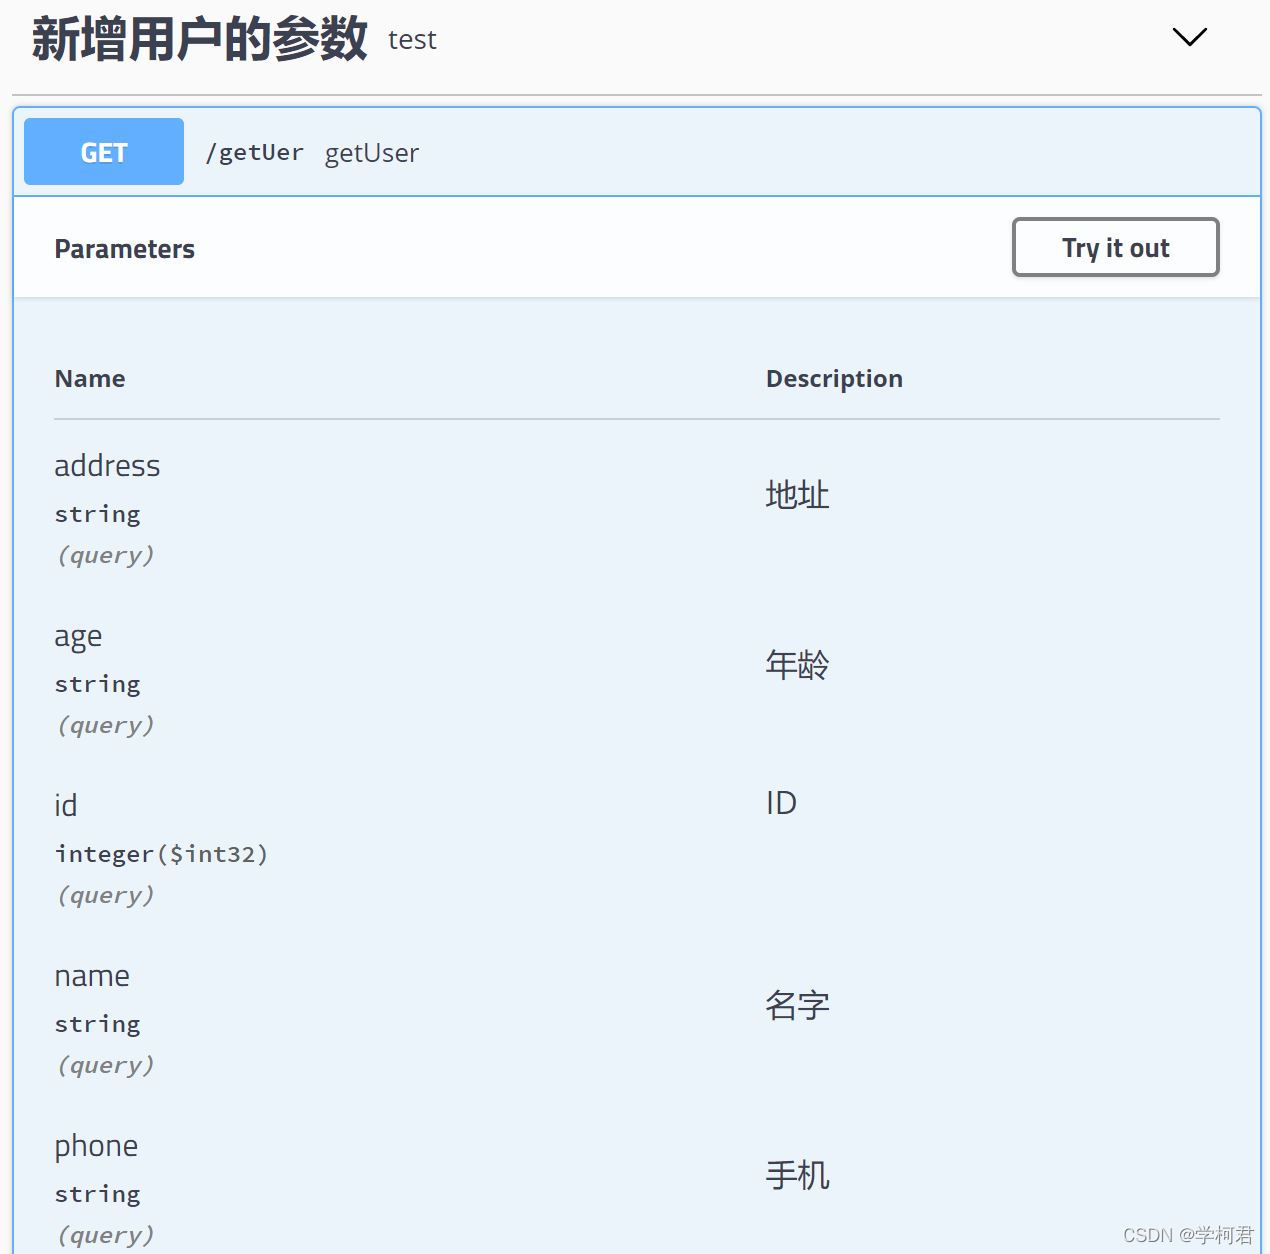Viewport: 1270px width, 1254px height.
Task: Click string type under address
Action: [98, 515]
